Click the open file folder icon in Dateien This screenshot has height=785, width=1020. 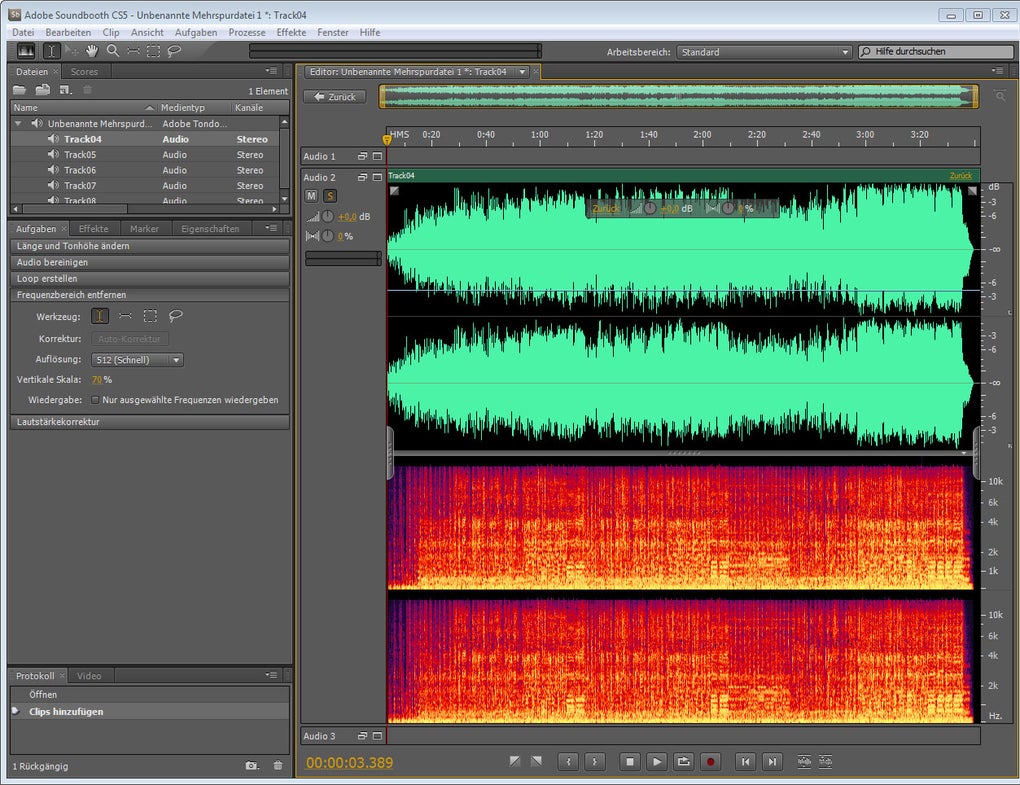(19, 91)
